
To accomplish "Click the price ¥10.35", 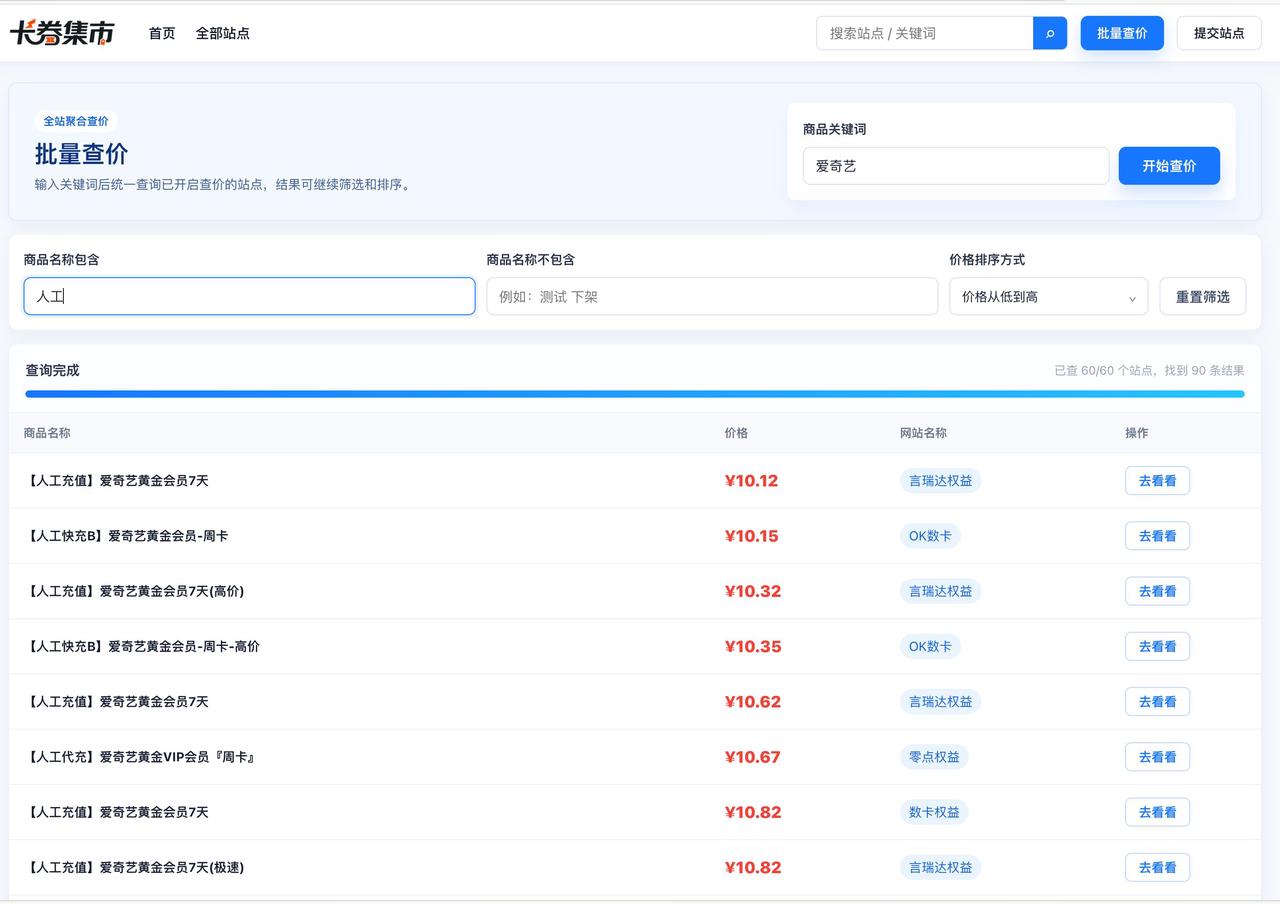I will tap(753, 646).
